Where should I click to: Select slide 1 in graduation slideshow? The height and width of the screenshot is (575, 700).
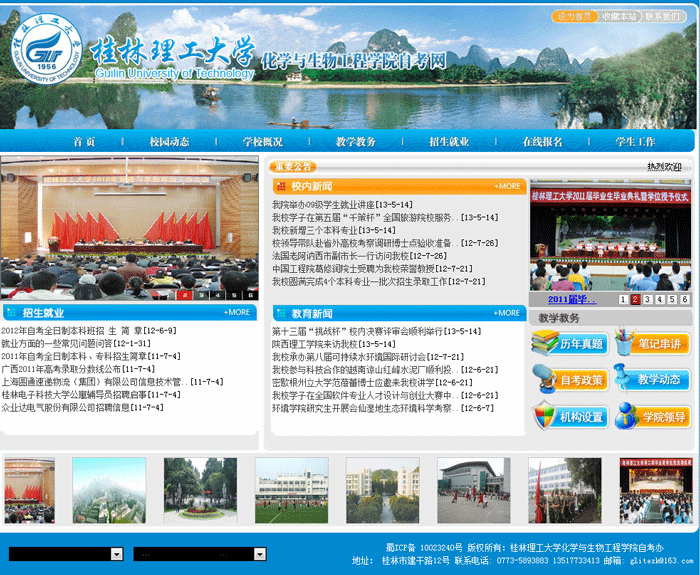click(x=623, y=299)
